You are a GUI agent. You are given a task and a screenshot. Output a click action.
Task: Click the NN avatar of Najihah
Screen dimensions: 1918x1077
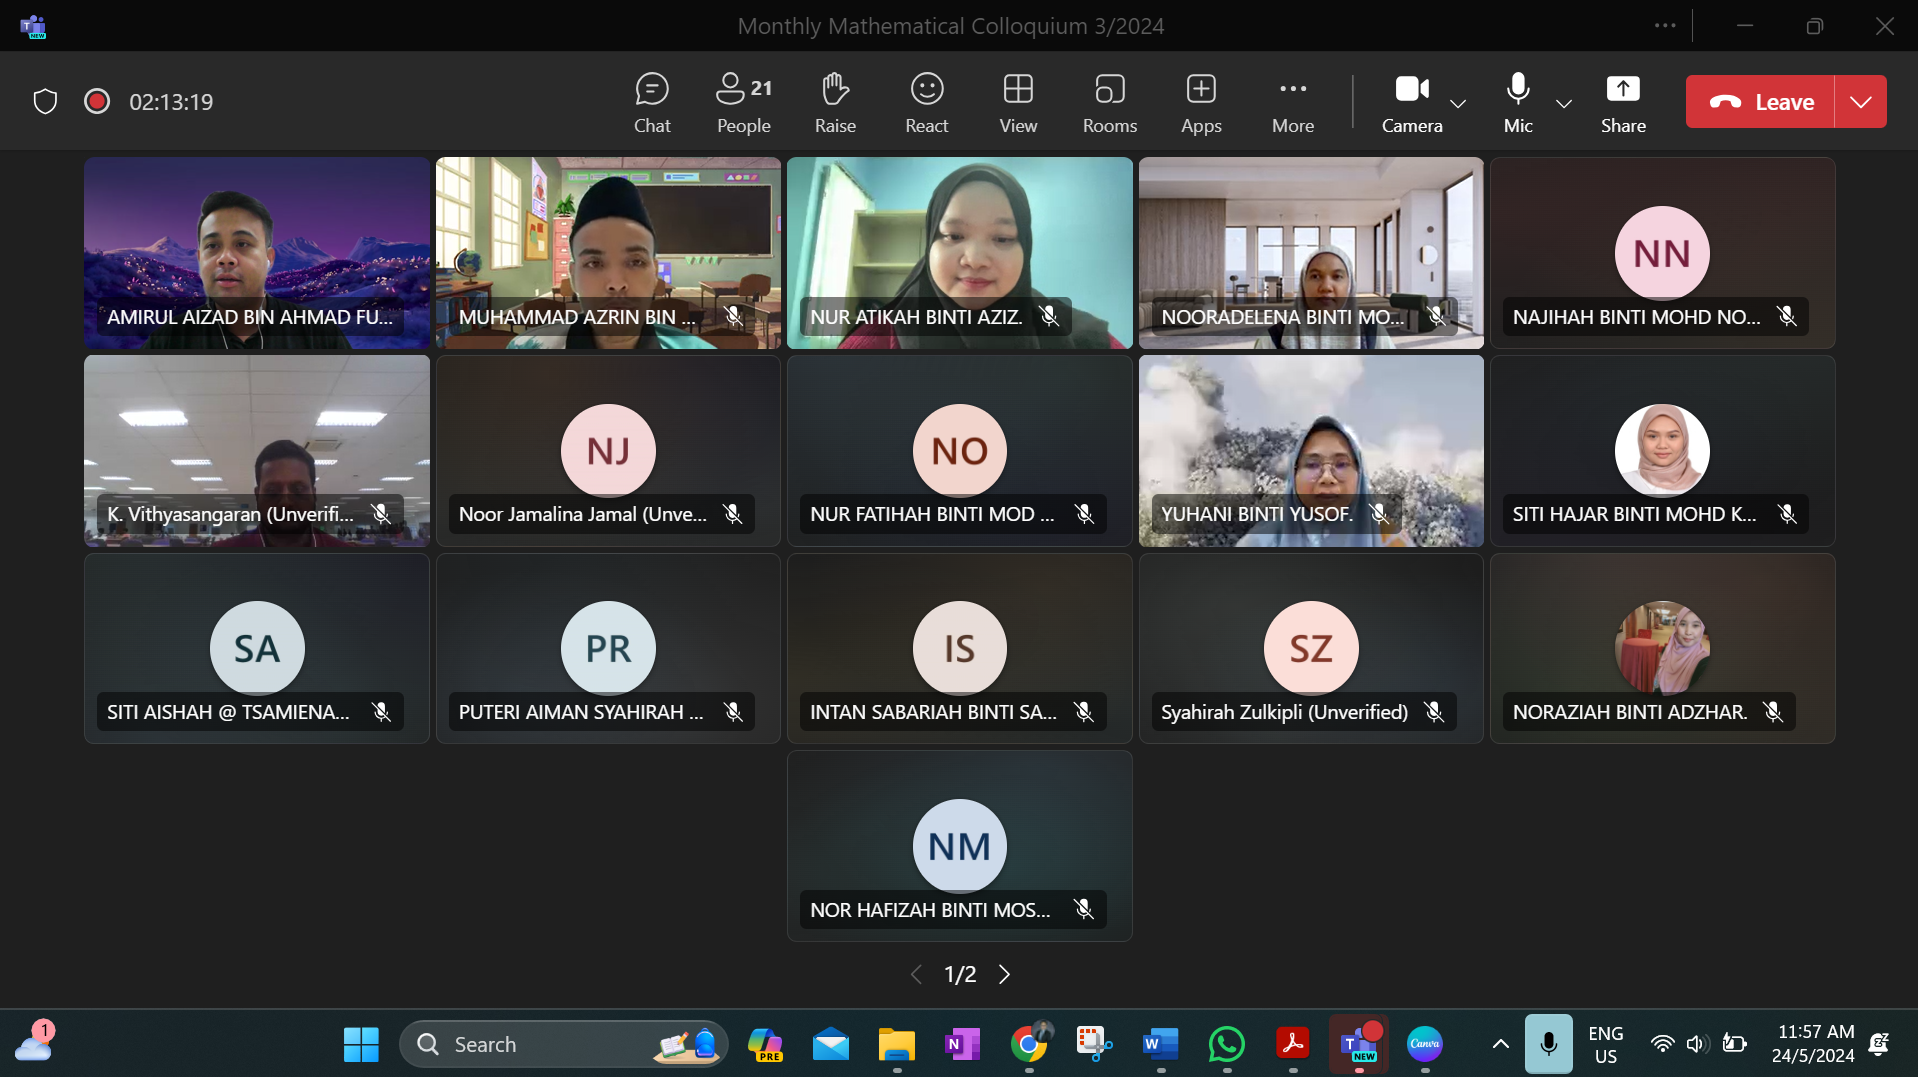[1662, 253]
